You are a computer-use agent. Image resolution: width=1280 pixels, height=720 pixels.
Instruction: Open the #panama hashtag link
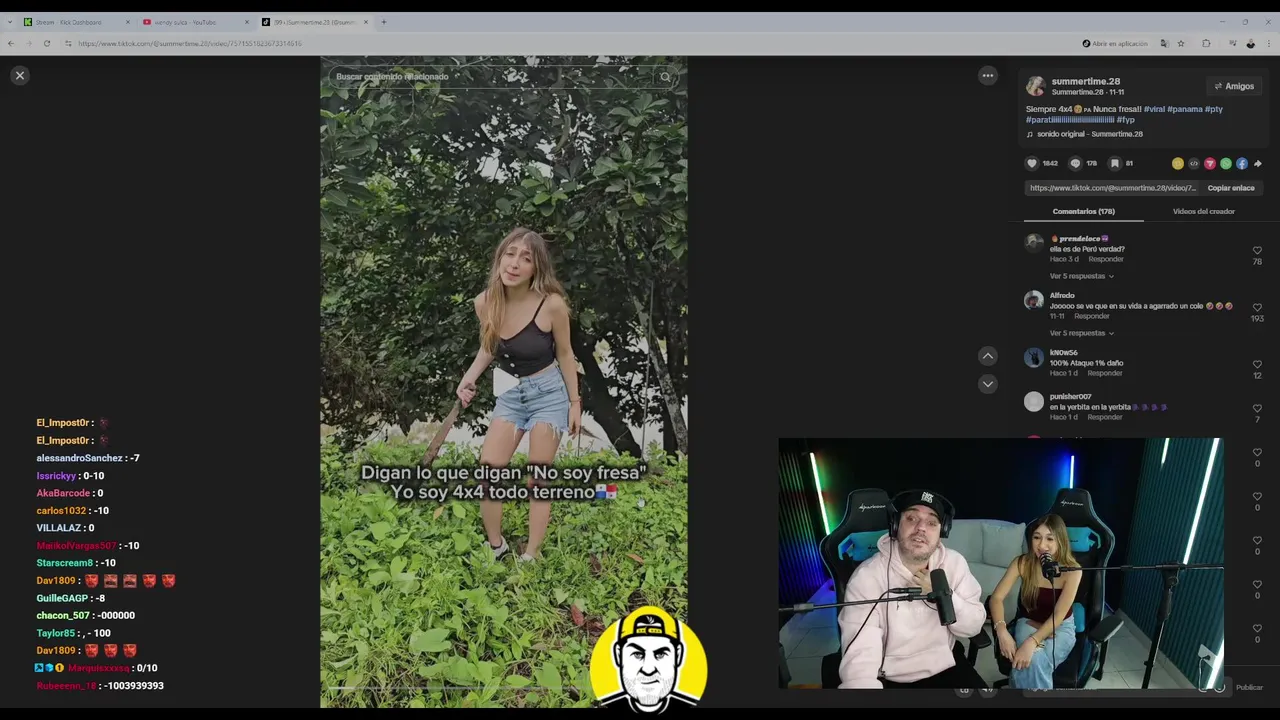1184,109
